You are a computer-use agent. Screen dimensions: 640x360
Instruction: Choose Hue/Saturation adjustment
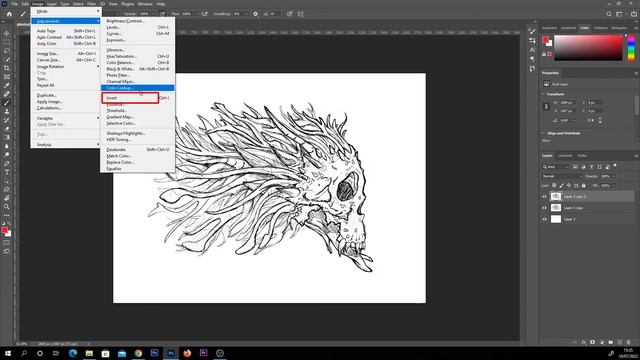point(138,56)
